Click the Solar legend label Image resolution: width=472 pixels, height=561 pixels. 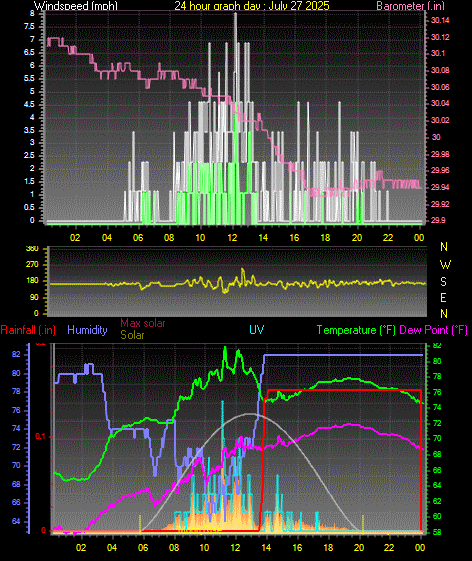pos(132,335)
